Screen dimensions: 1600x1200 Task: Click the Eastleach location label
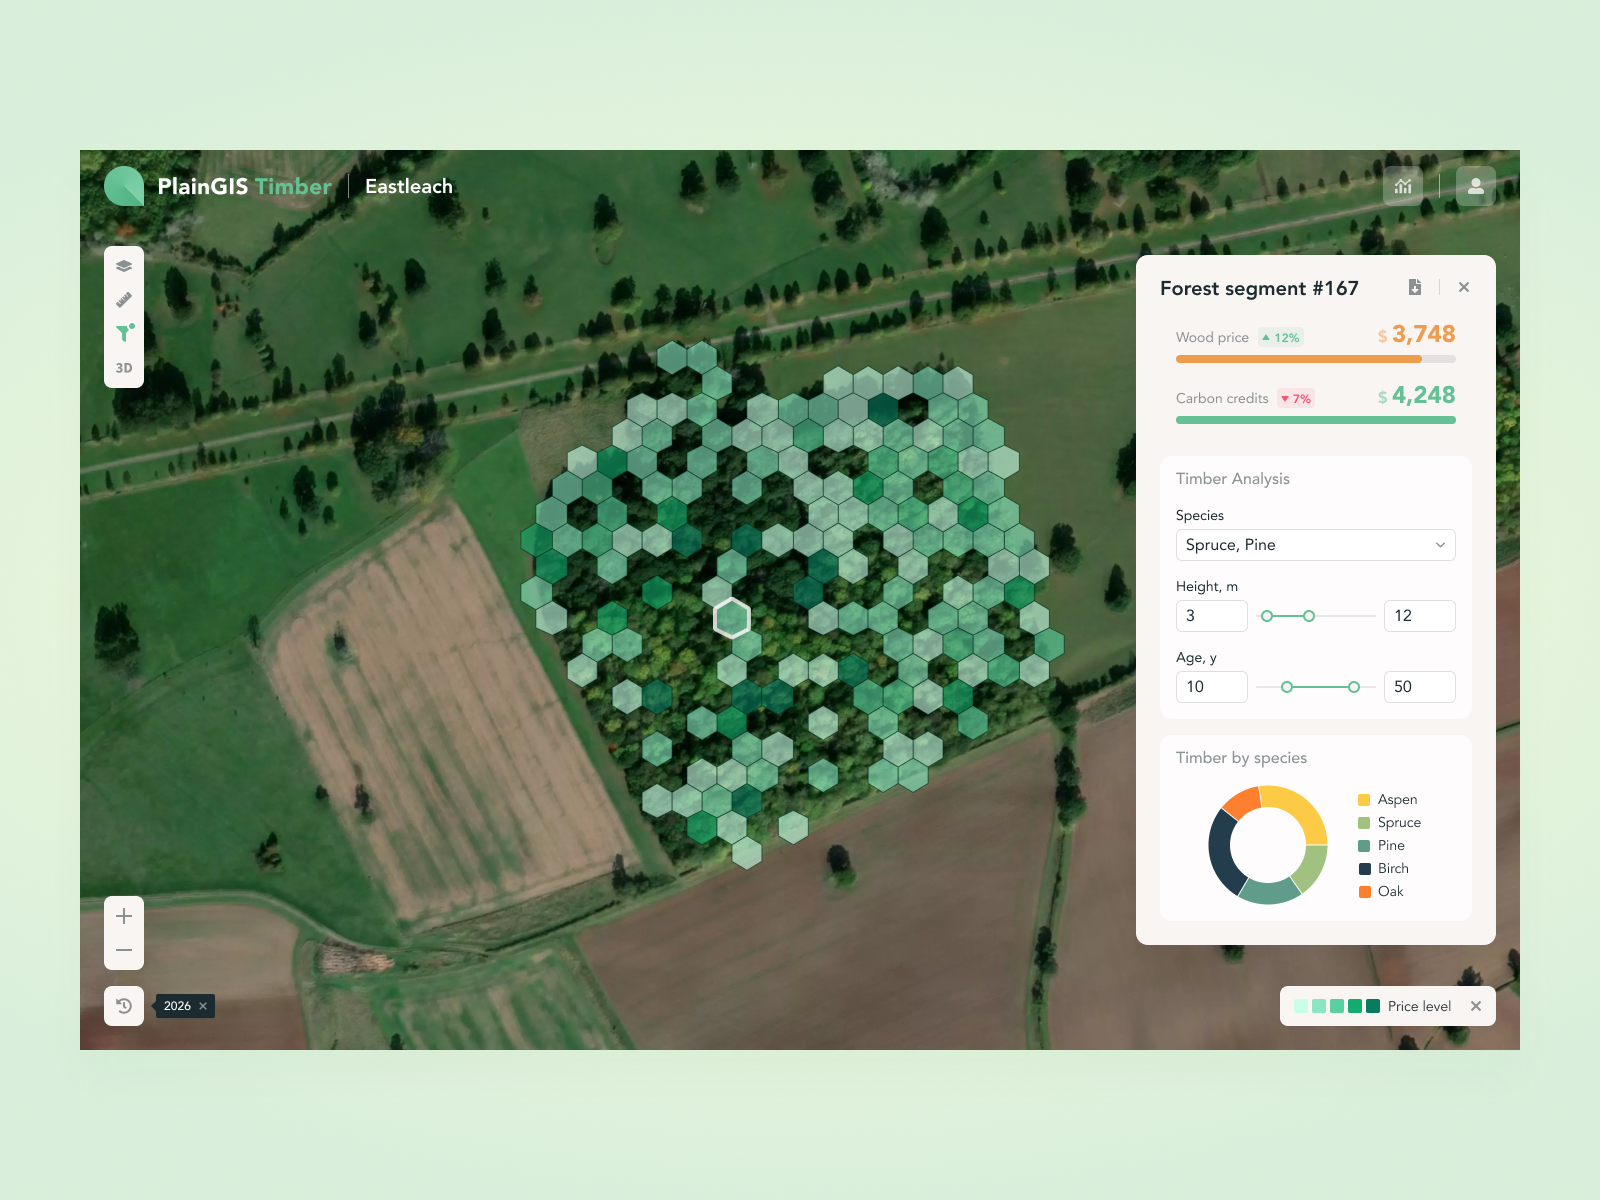[x=408, y=186]
